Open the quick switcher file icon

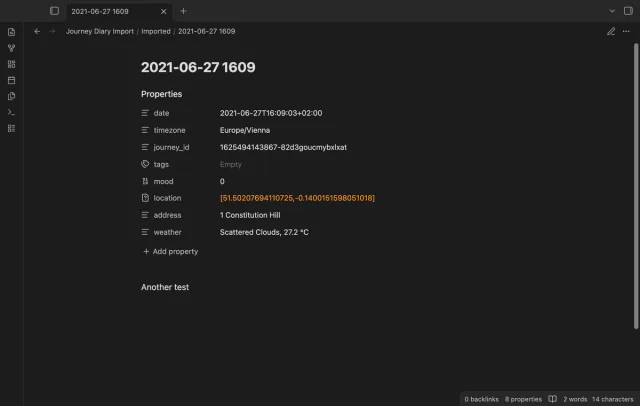coord(11,32)
